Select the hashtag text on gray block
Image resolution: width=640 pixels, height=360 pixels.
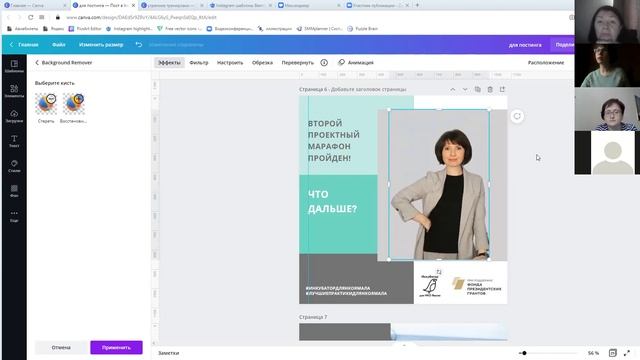(346, 291)
